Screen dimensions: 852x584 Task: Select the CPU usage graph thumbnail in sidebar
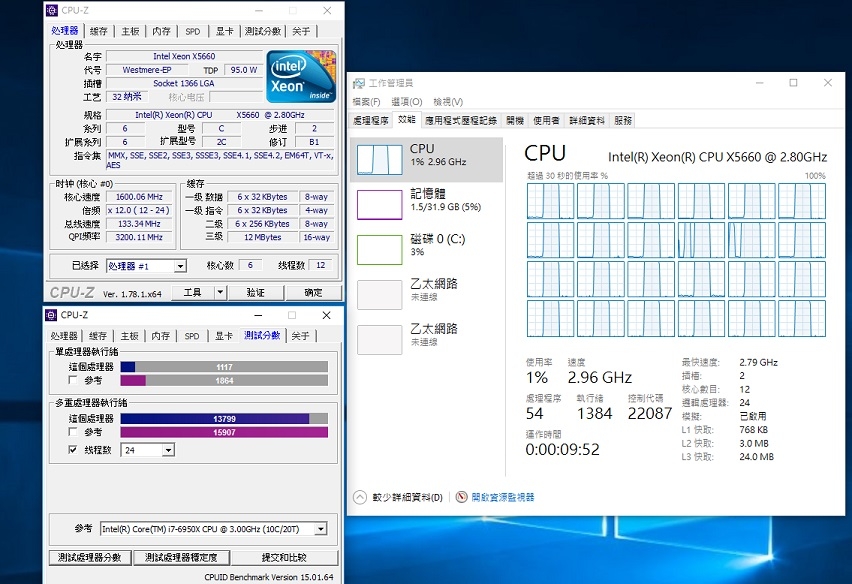click(379, 159)
